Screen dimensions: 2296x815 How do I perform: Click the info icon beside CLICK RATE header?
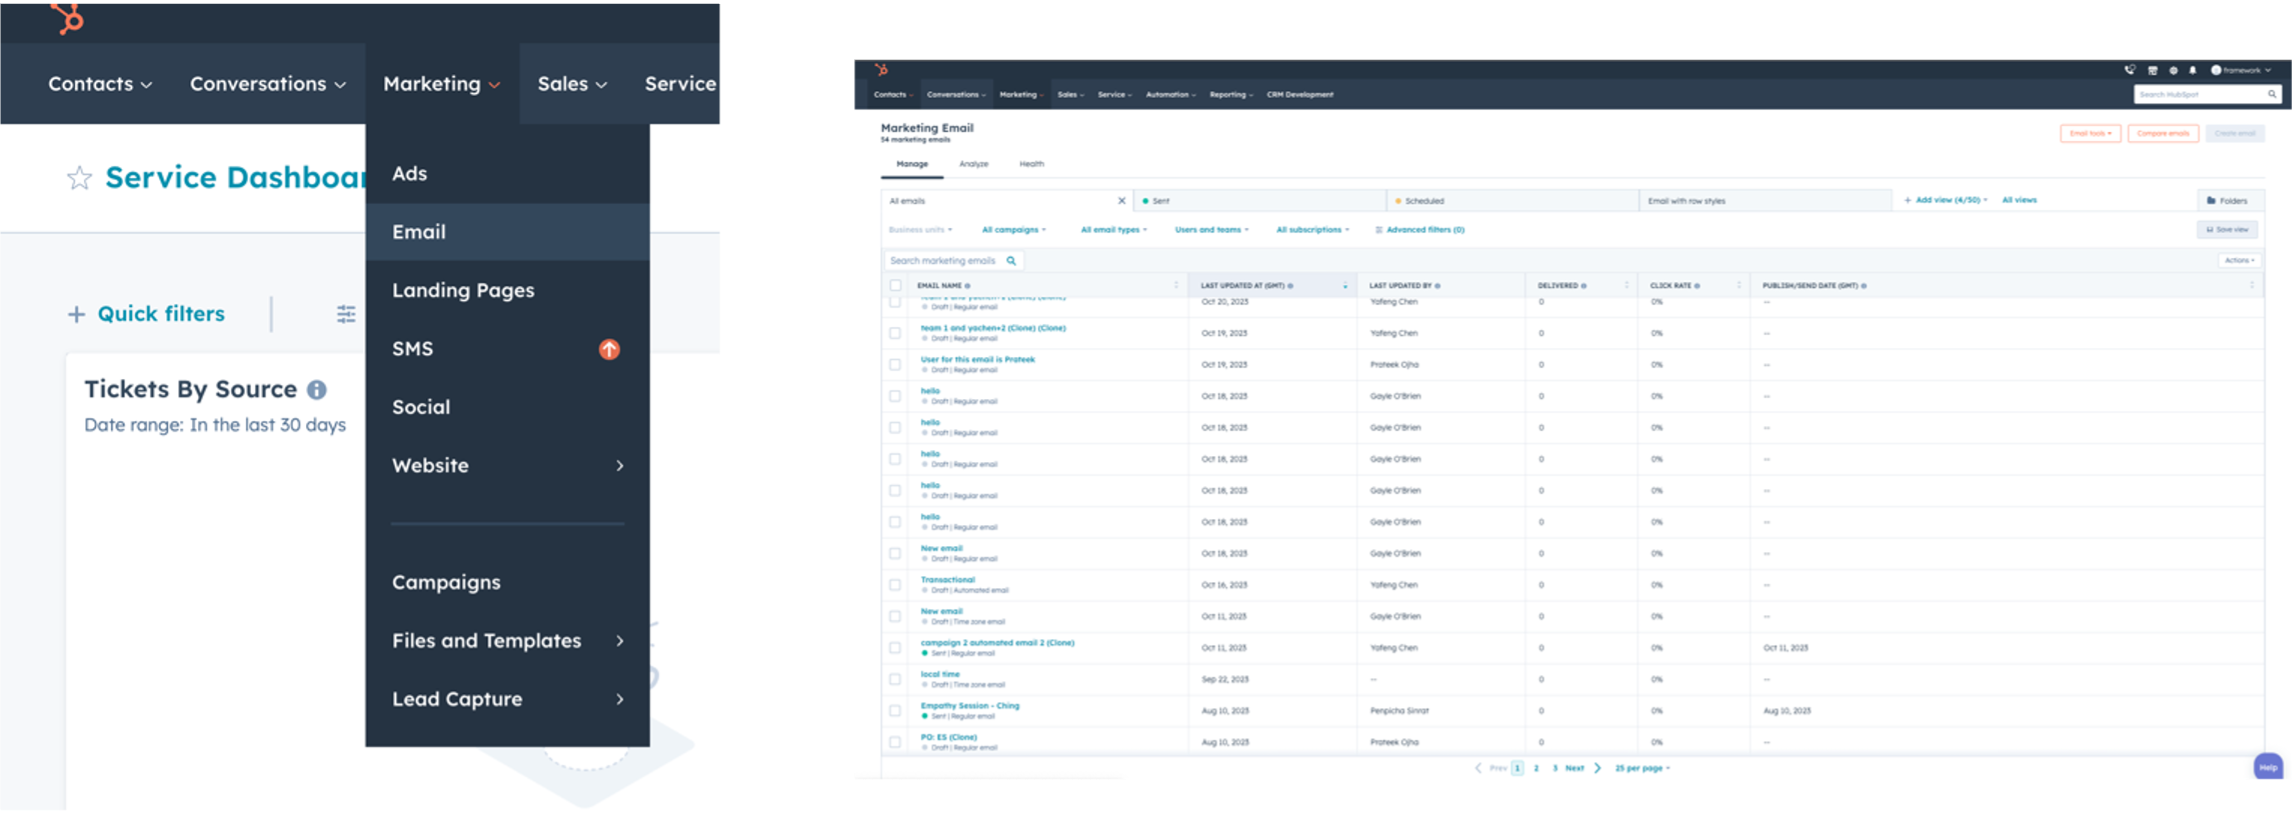pos(1697,286)
